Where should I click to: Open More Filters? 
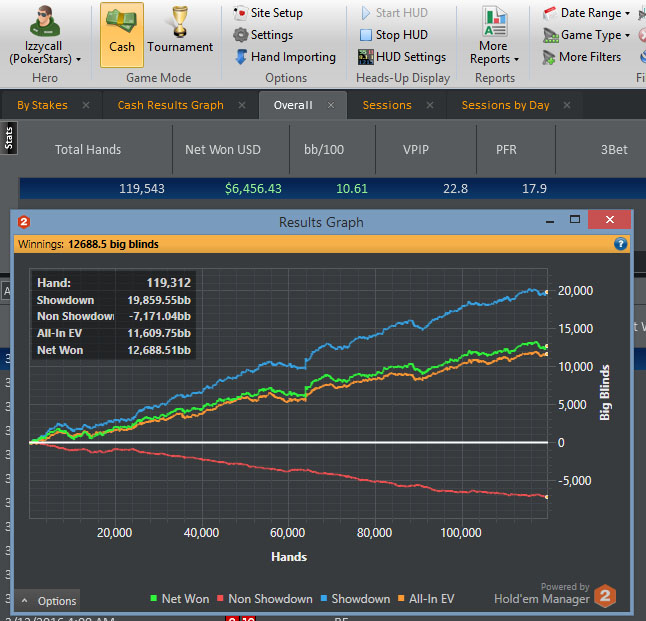click(582, 57)
